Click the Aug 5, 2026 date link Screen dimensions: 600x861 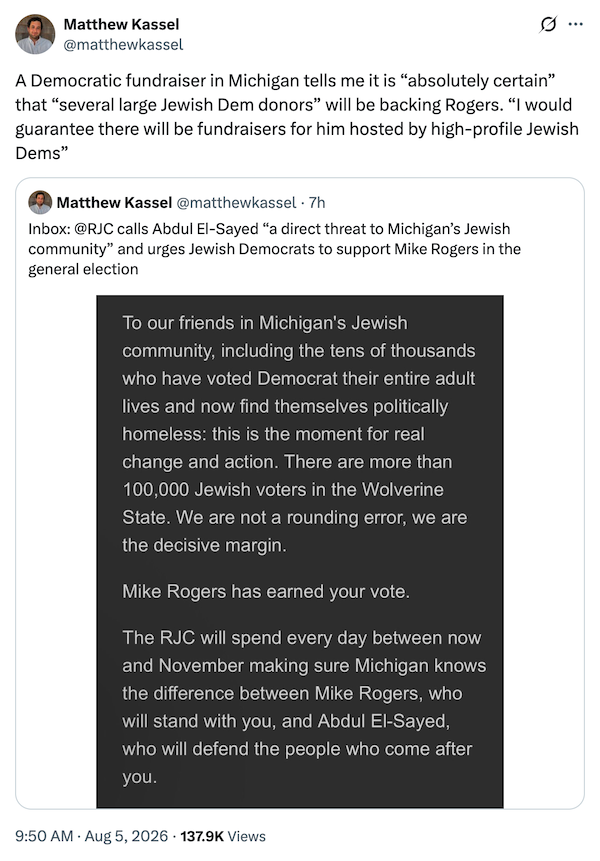(x=126, y=836)
